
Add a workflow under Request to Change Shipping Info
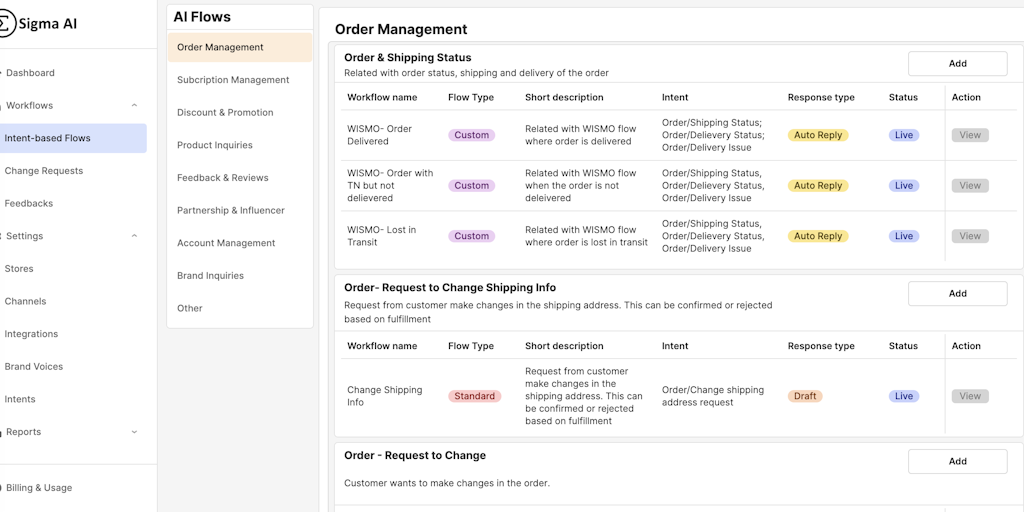pos(957,293)
